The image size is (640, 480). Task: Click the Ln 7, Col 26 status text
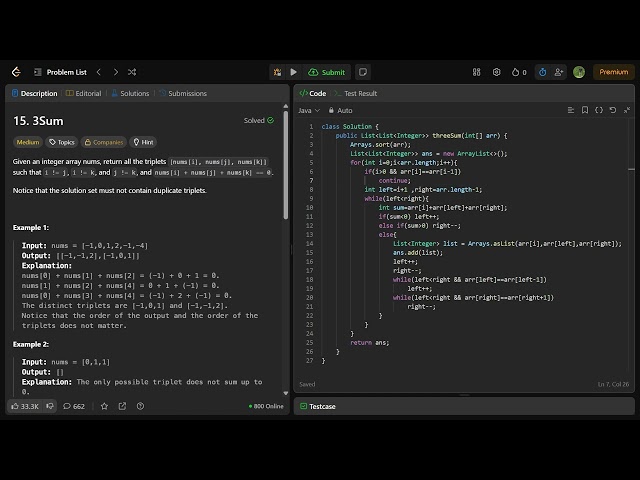tap(613, 384)
